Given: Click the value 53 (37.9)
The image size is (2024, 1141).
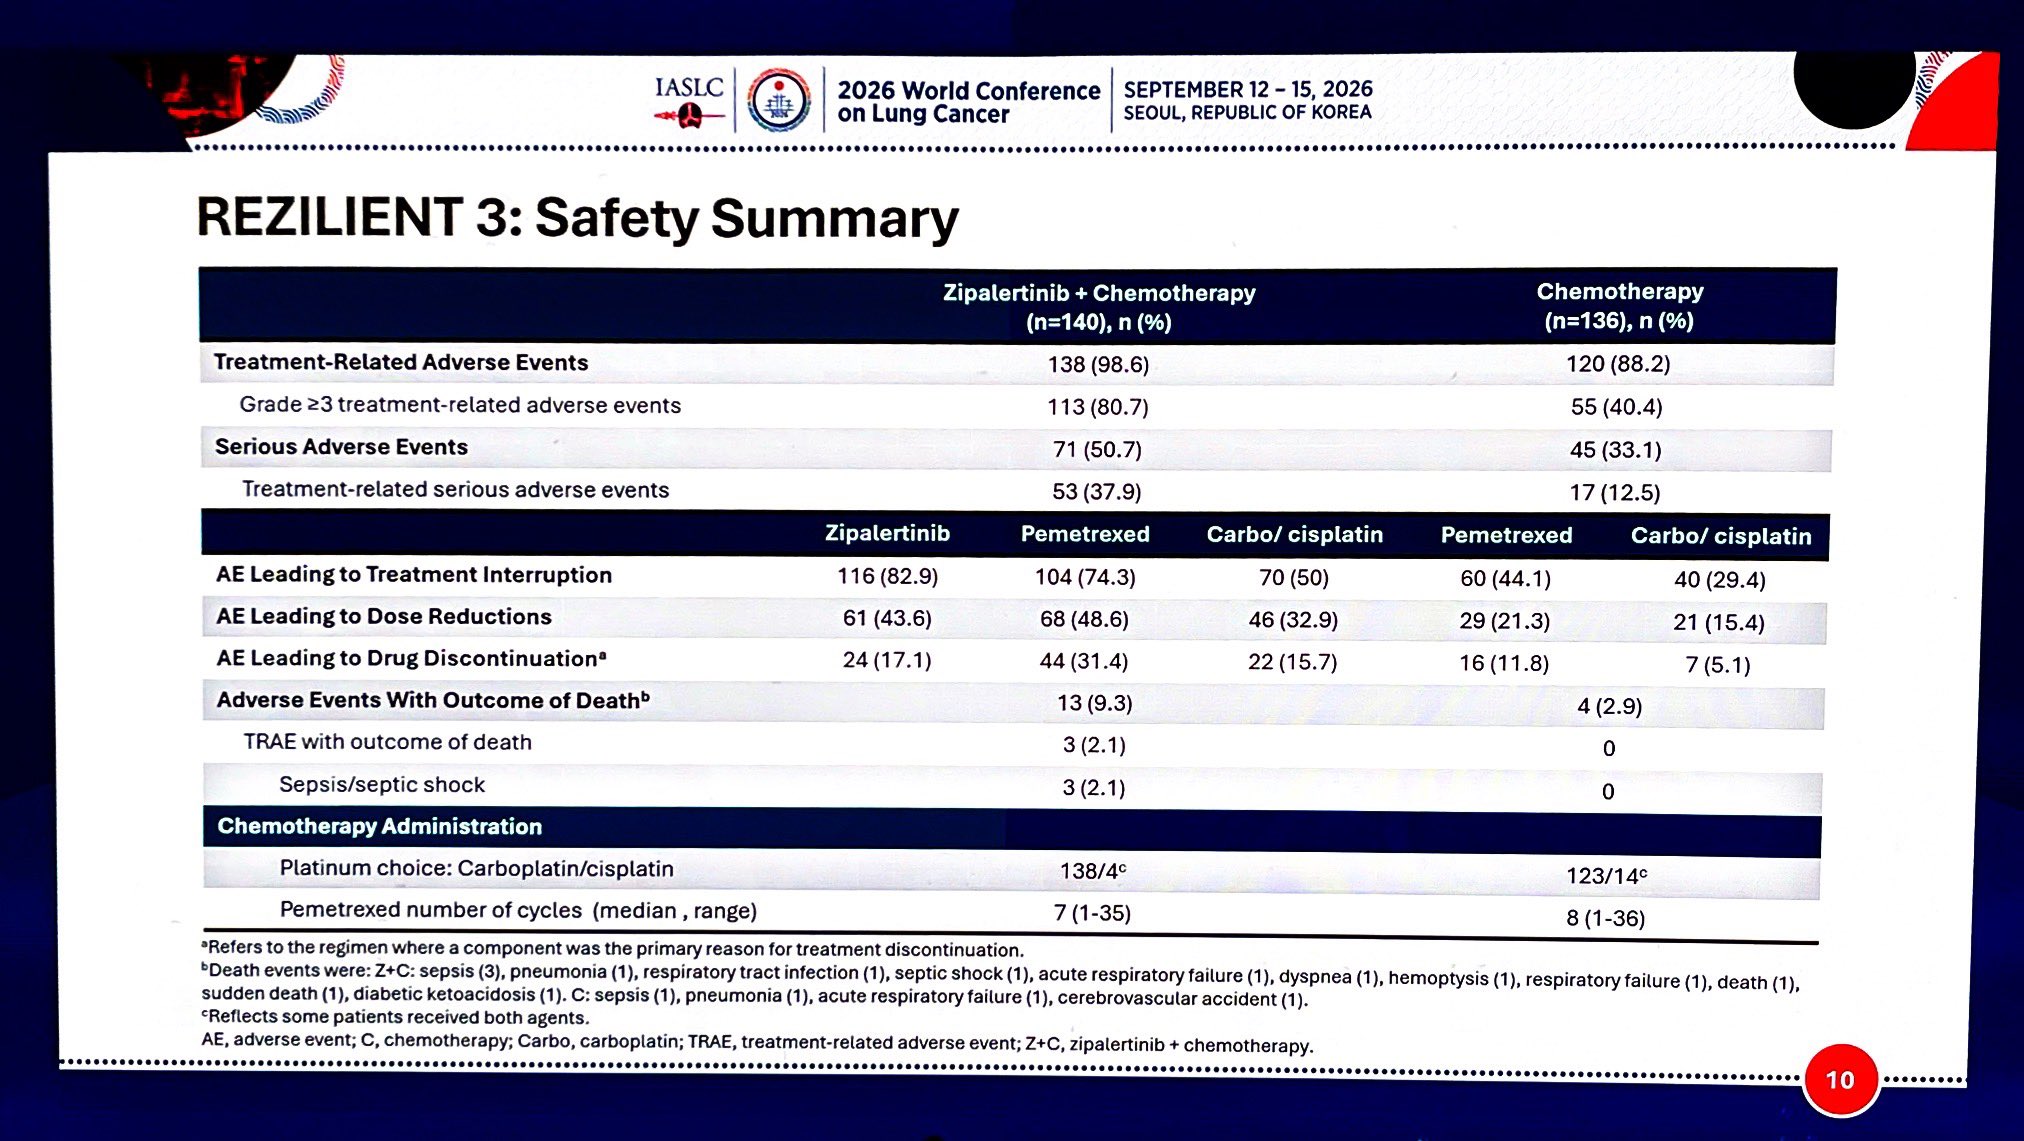Looking at the screenshot, I should tap(1096, 492).
